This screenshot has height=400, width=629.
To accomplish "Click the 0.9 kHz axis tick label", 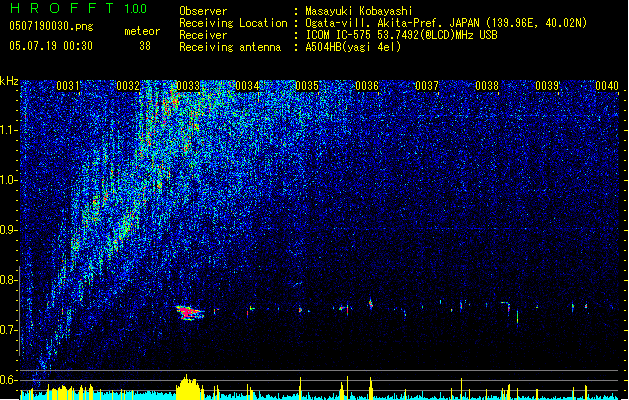I will tap(9, 230).
